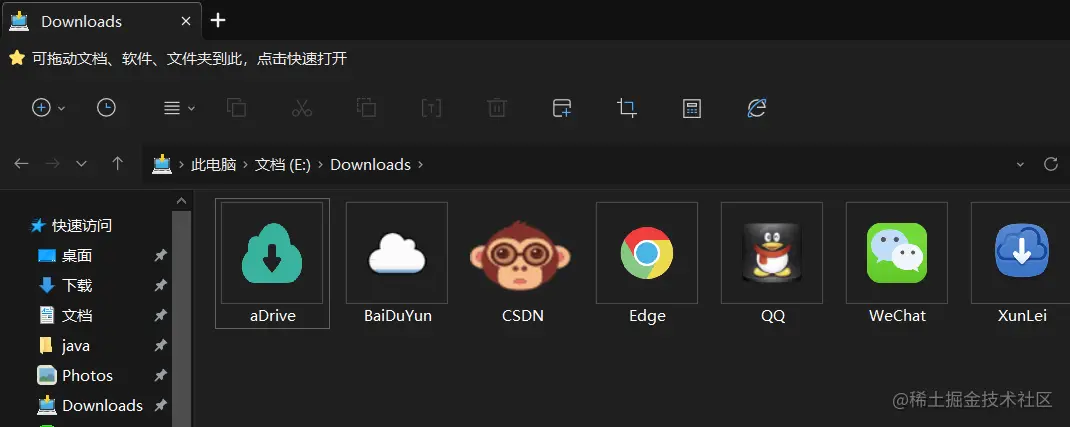Click the aDrive file name label
The height and width of the screenshot is (427, 1070).
(x=272, y=316)
